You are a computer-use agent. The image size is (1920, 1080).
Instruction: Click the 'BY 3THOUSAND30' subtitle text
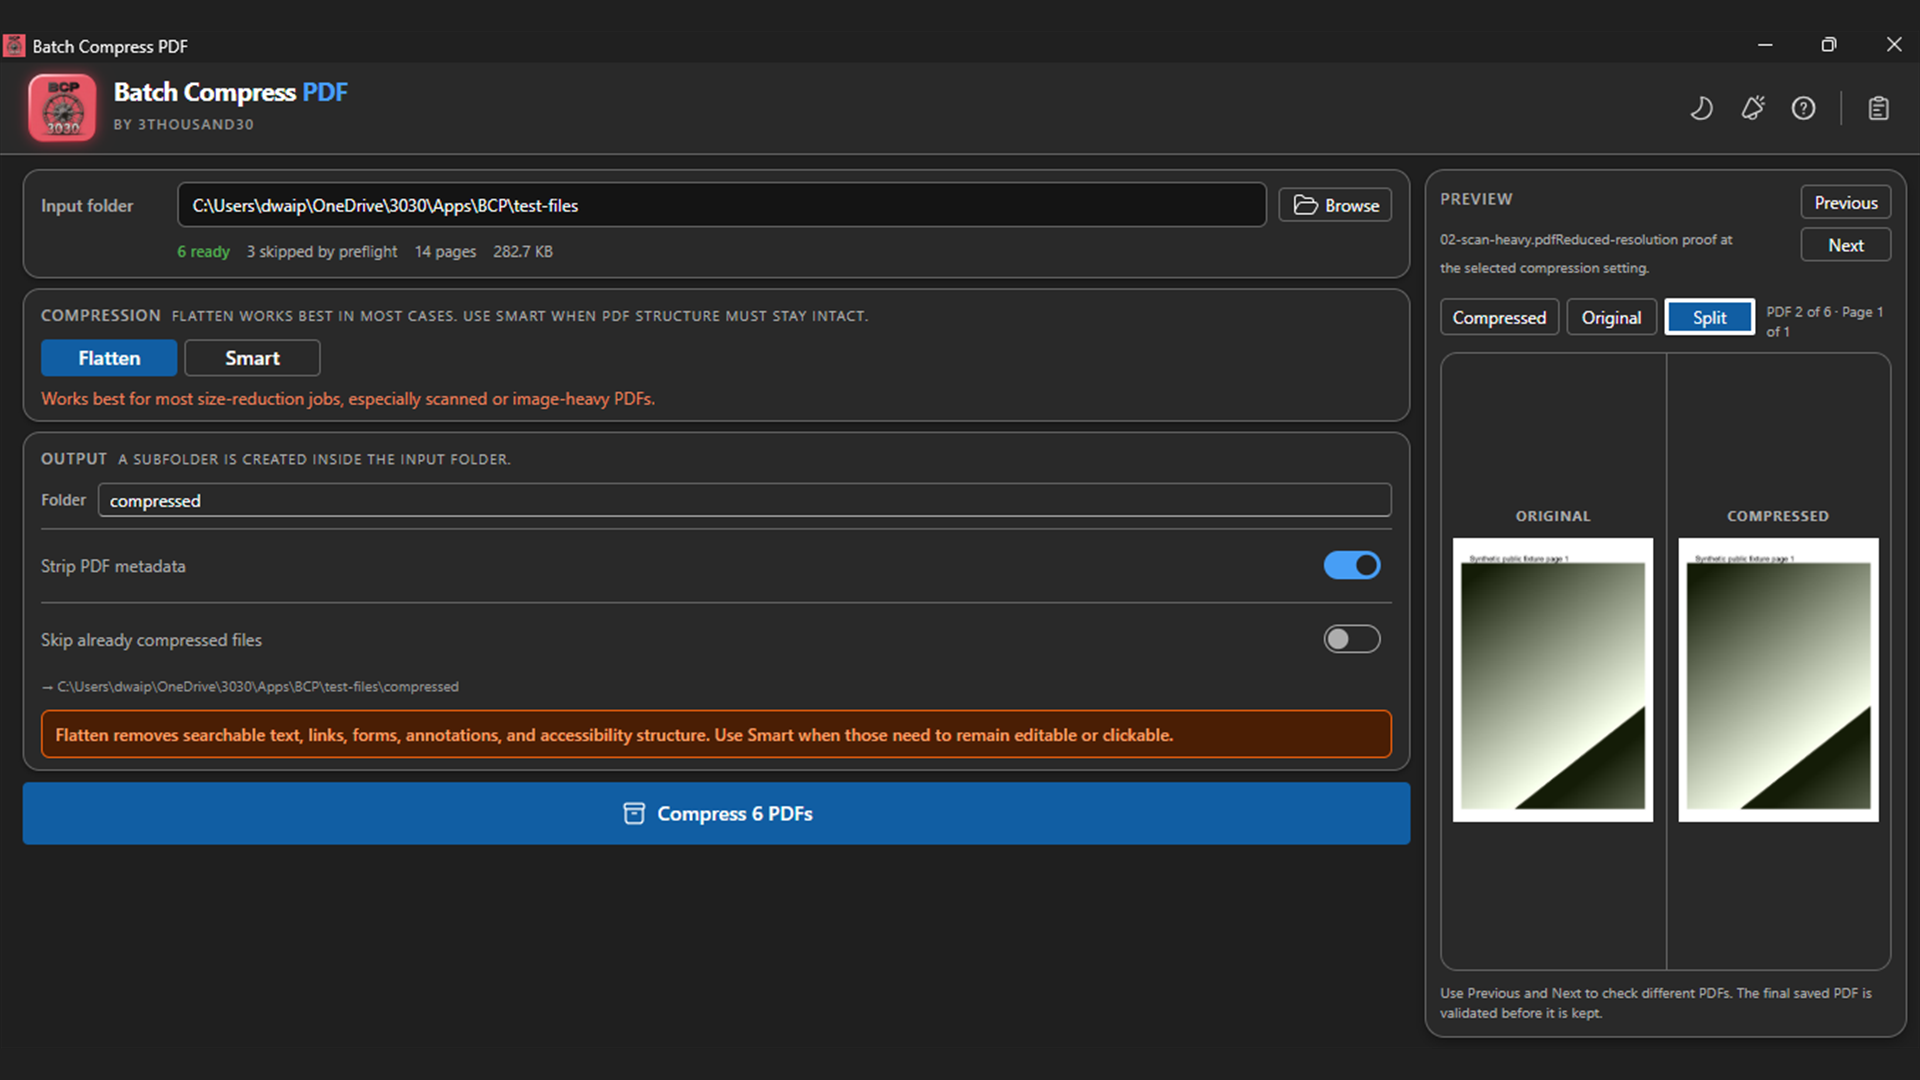pyautogui.click(x=183, y=124)
